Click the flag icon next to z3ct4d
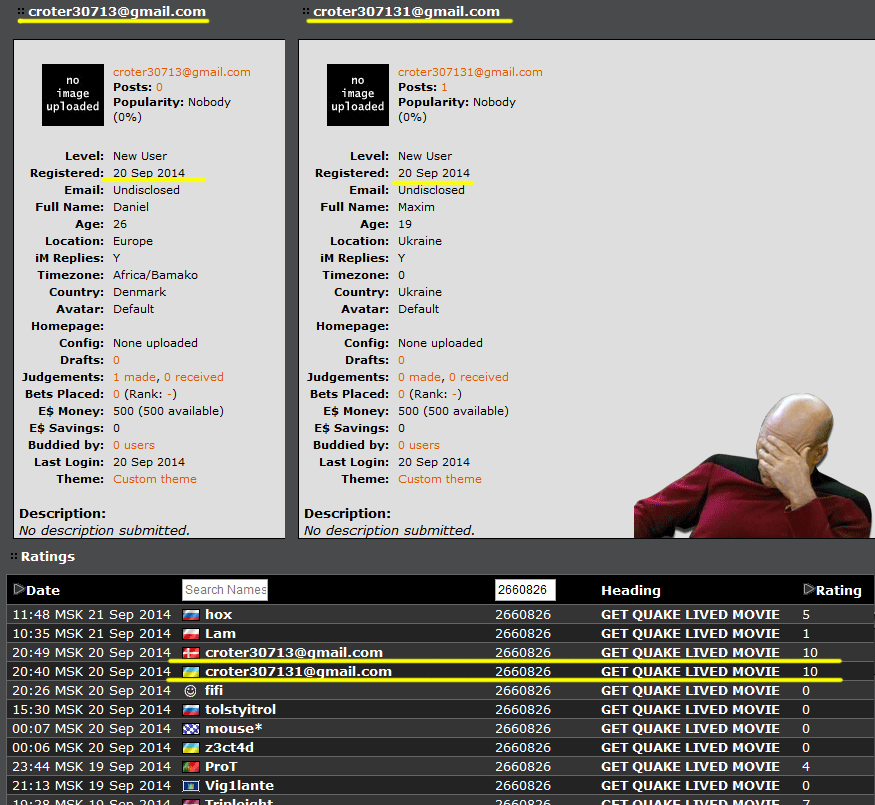The image size is (875, 805). point(190,748)
